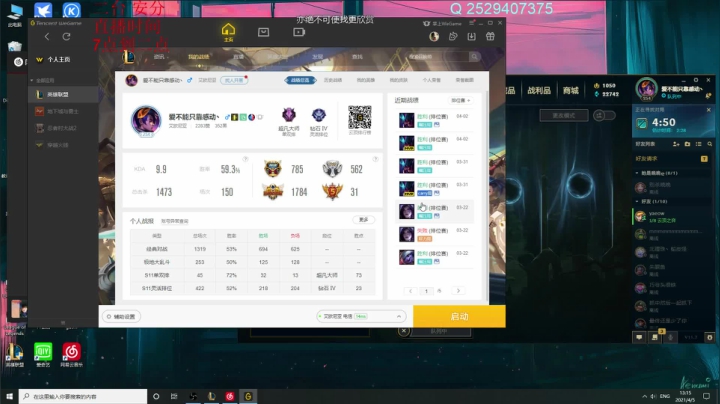720x404 pixels.
Task: Toggle party open switch in LoL client
Action: click(604, 115)
